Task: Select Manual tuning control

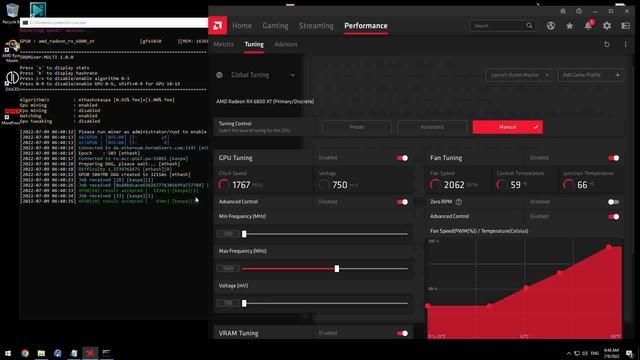Action: (x=507, y=127)
